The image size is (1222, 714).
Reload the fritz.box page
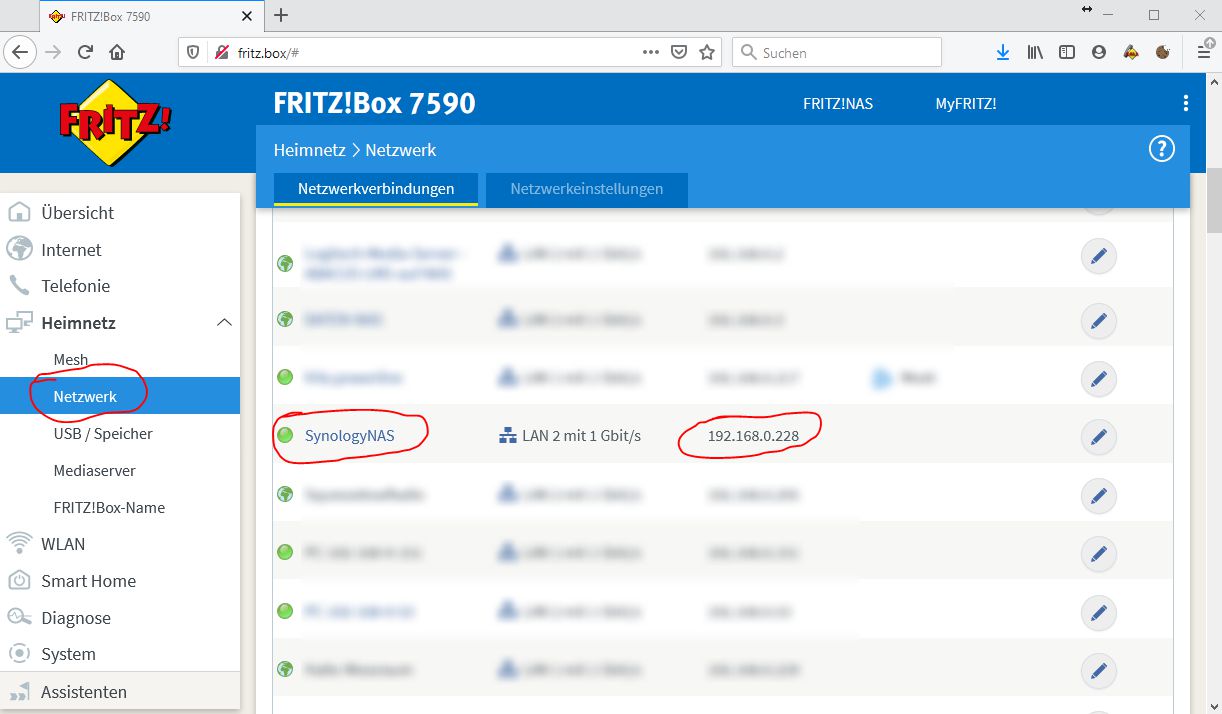pyautogui.click(x=85, y=53)
